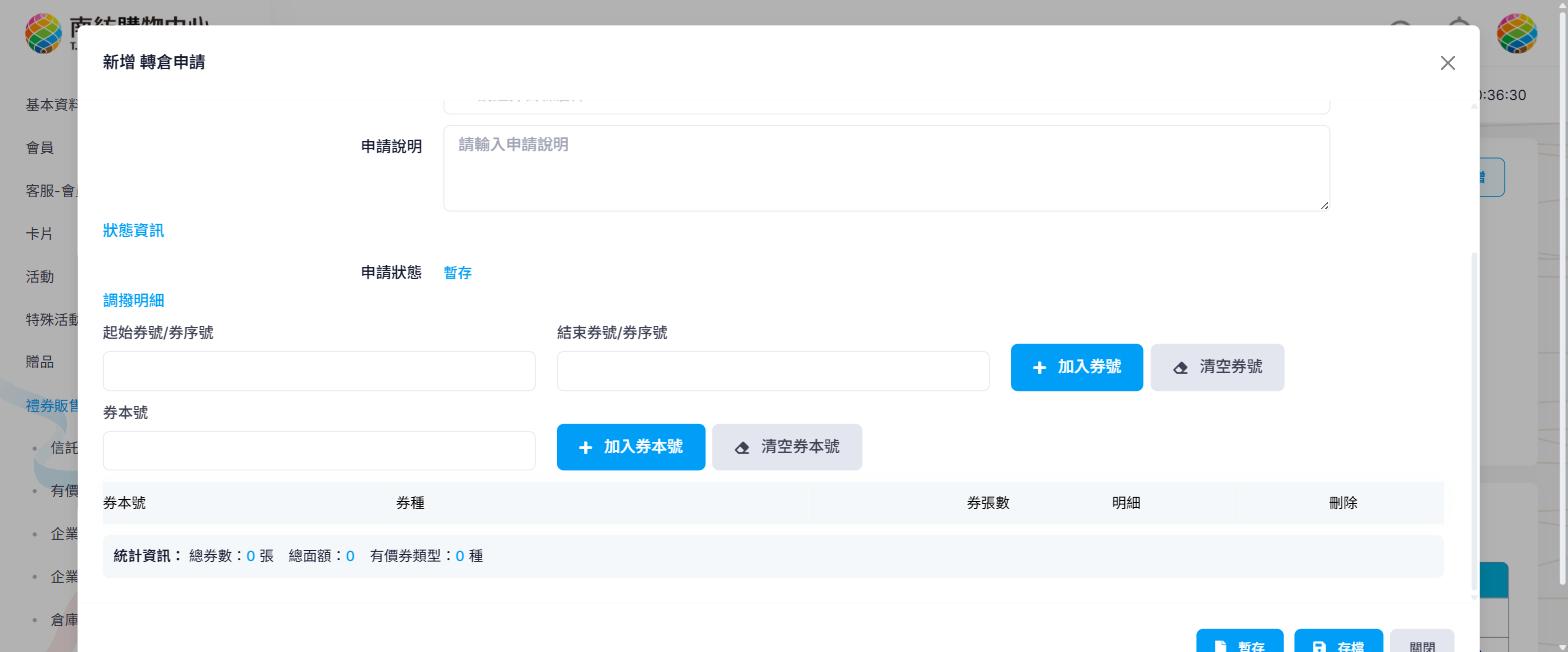Image resolution: width=1568 pixels, height=652 pixels.
Task: Open 會員 in the sidebar behind the dialog
Action: click(40, 148)
